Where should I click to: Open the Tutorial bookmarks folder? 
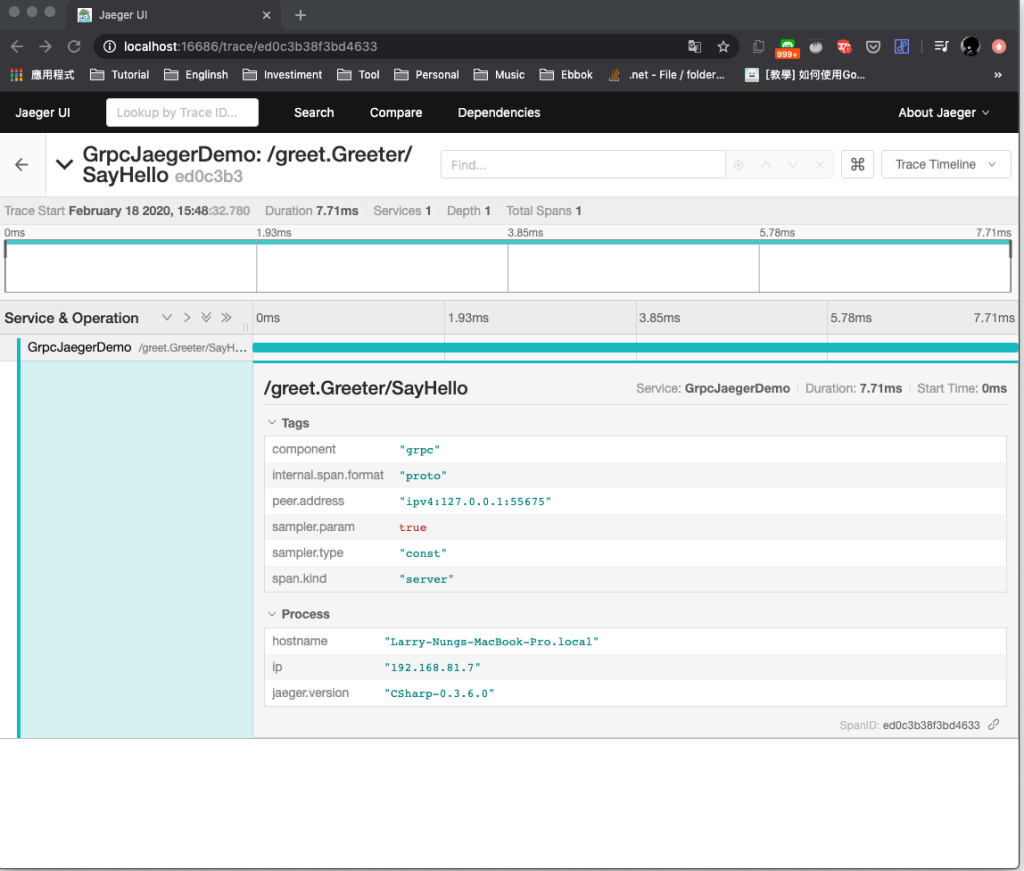120,74
